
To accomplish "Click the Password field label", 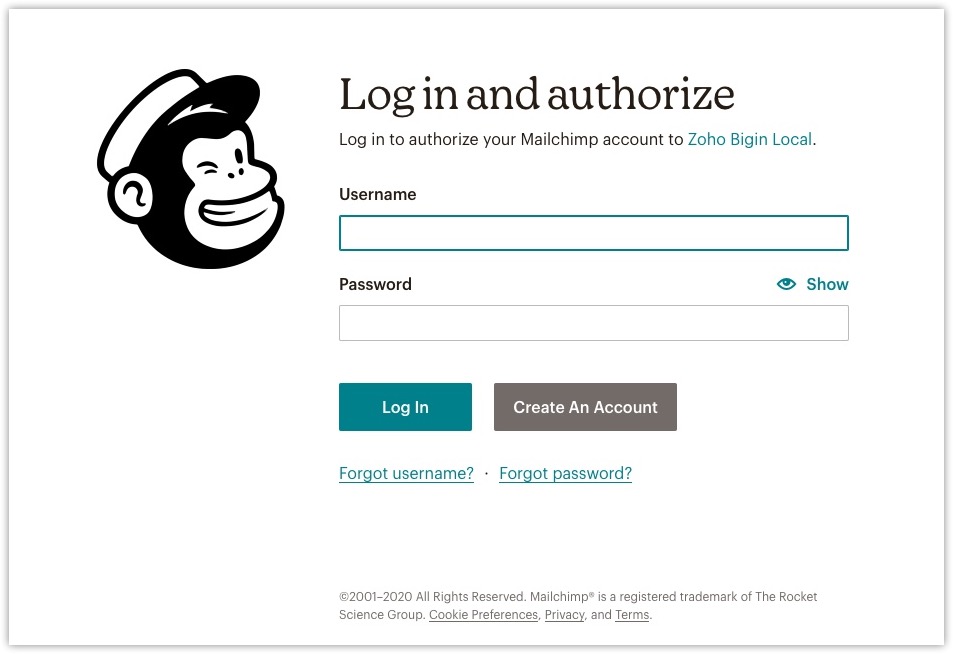I will click(x=375, y=284).
